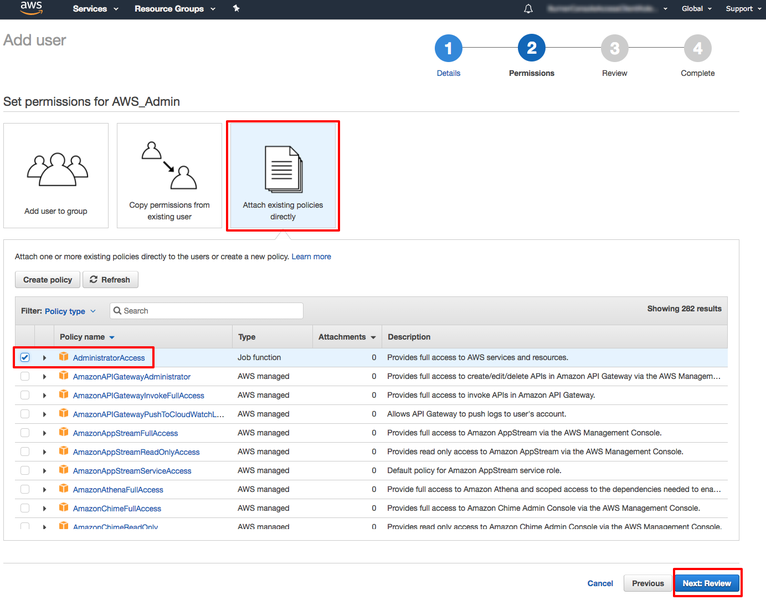Click the 'Job function' type cell
This screenshot has height=600, width=766.
coord(259,358)
